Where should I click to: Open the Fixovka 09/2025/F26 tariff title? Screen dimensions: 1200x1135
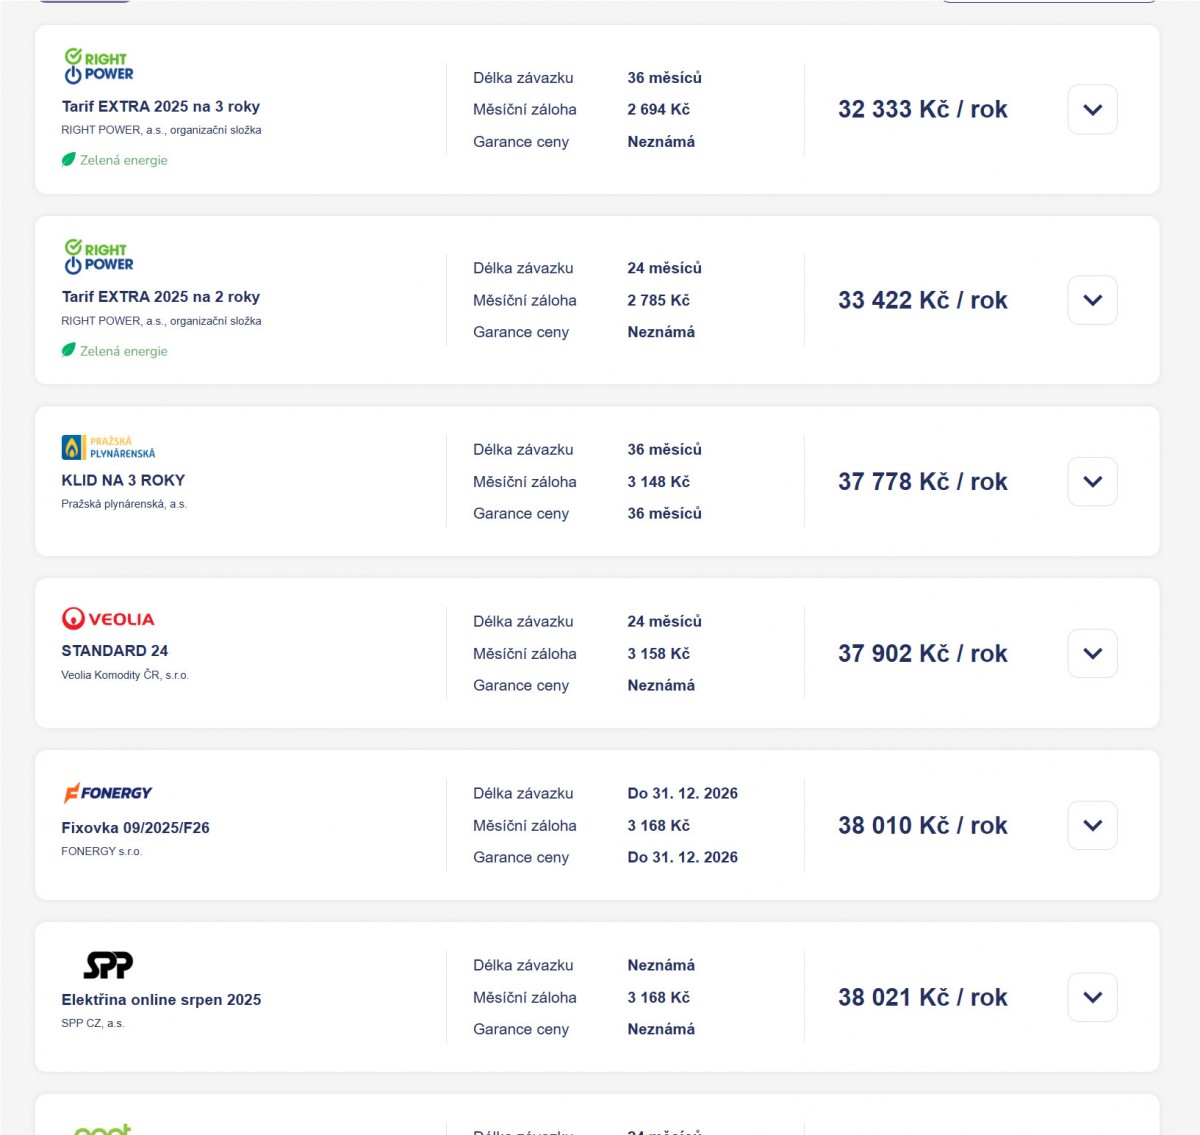click(135, 828)
